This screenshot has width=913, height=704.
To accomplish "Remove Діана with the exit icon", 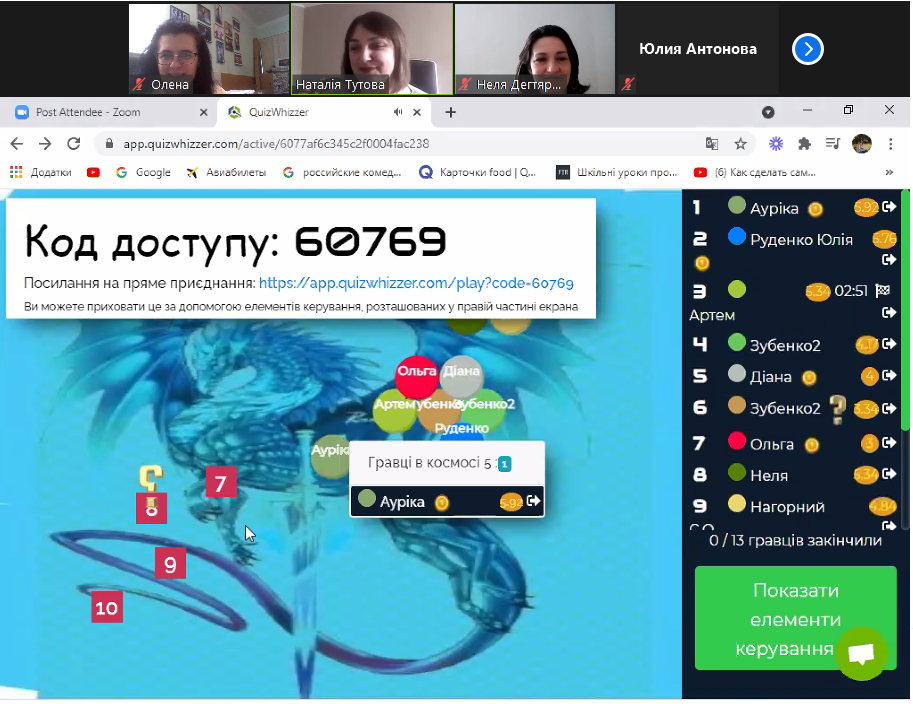I will pos(889,376).
